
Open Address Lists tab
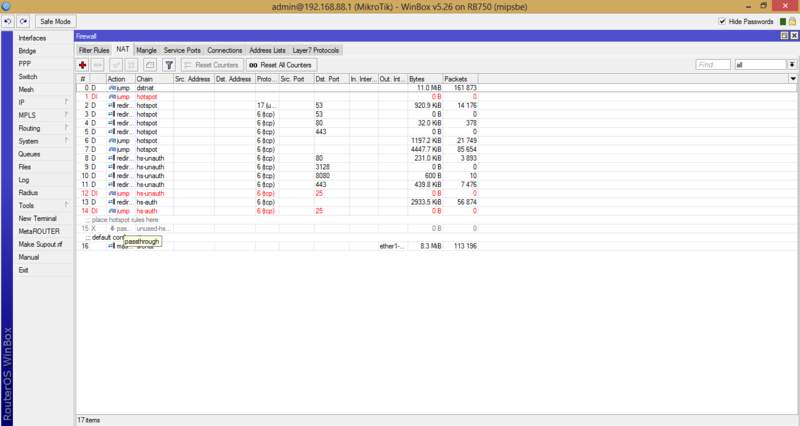pyautogui.click(x=267, y=50)
